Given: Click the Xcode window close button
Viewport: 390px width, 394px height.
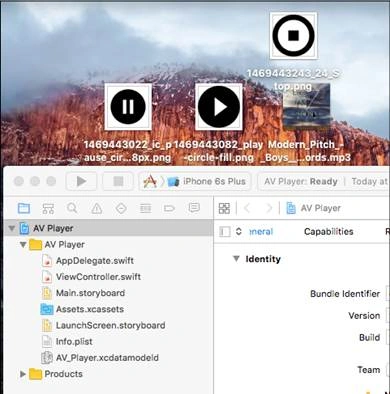Looking at the screenshot, I should 19,181.
